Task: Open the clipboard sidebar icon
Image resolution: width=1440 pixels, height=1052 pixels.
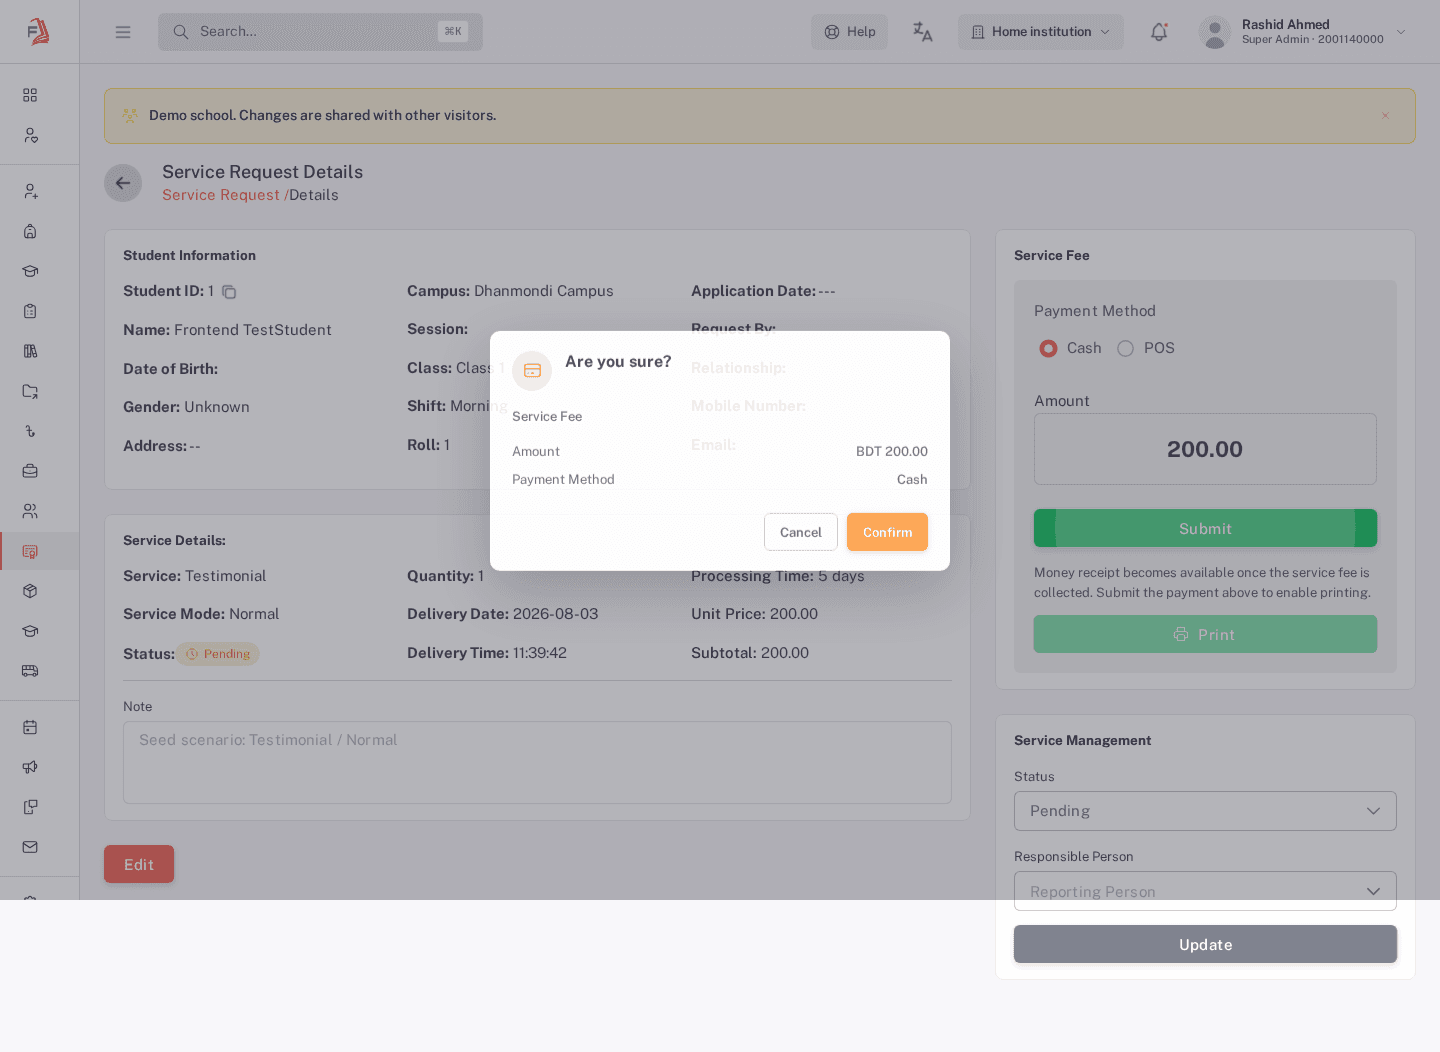Action: pos(30,311)
